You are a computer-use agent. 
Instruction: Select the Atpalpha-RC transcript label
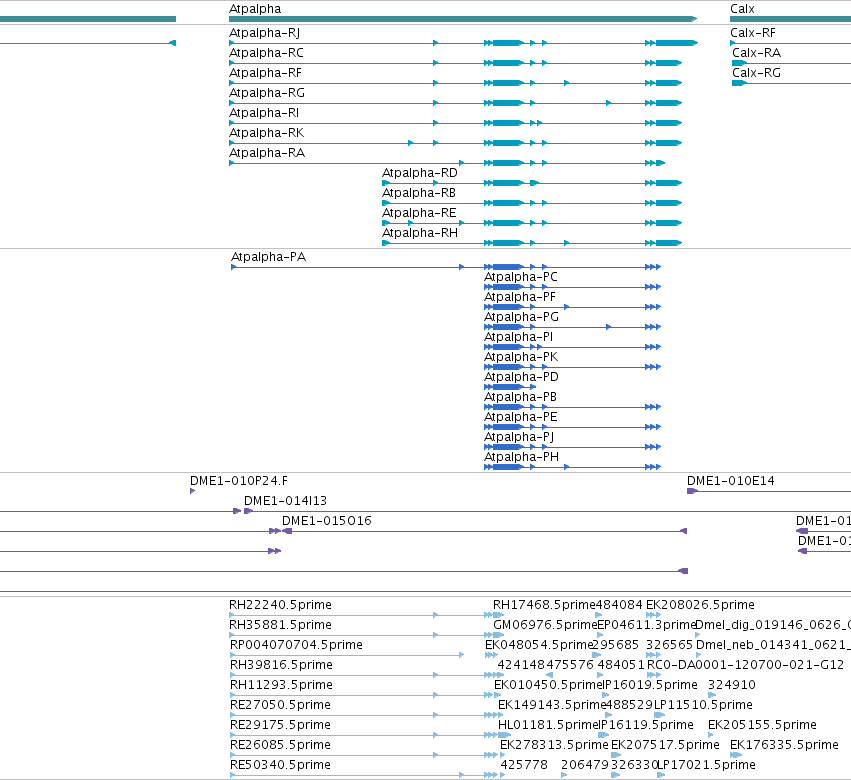(x=266, y=53)
